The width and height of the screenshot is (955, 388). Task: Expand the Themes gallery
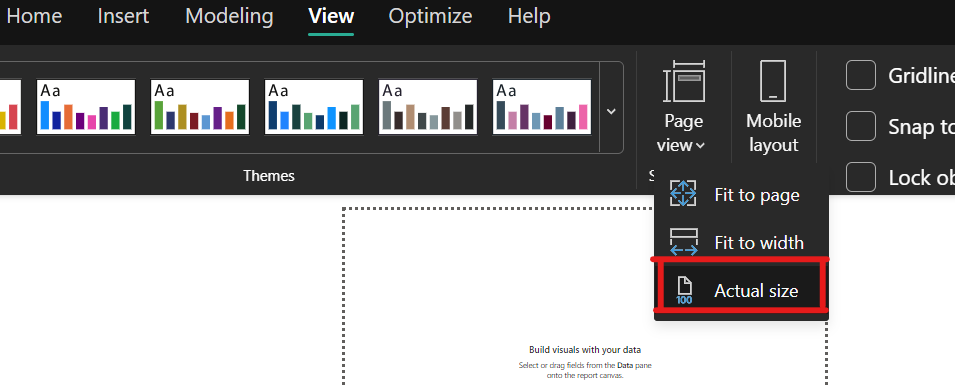click(x=611, y=111)
